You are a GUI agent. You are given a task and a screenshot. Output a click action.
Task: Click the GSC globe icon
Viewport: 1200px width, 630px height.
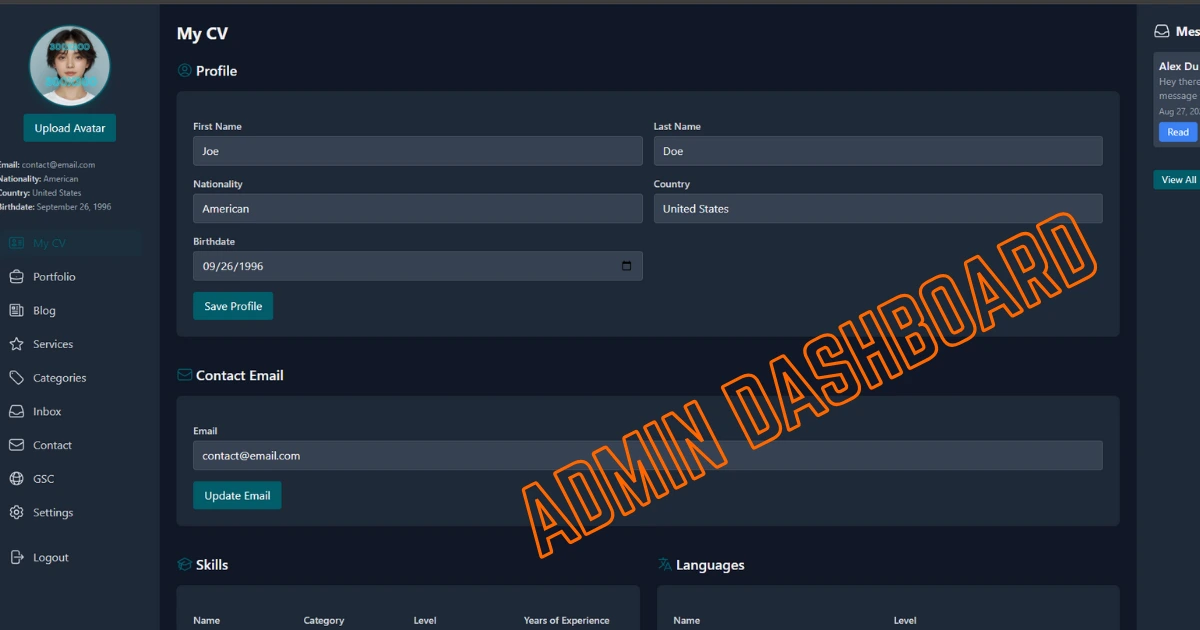pos(16,479)
